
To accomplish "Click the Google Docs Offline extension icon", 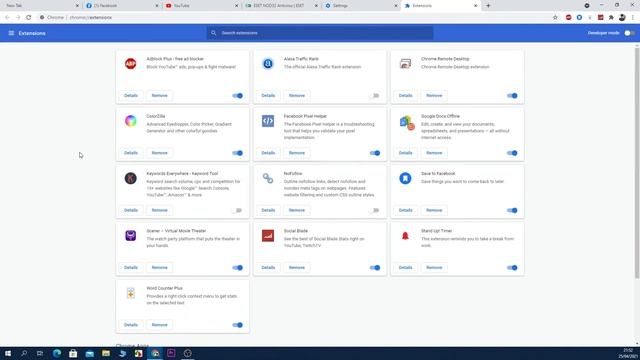I will [407, 122].
